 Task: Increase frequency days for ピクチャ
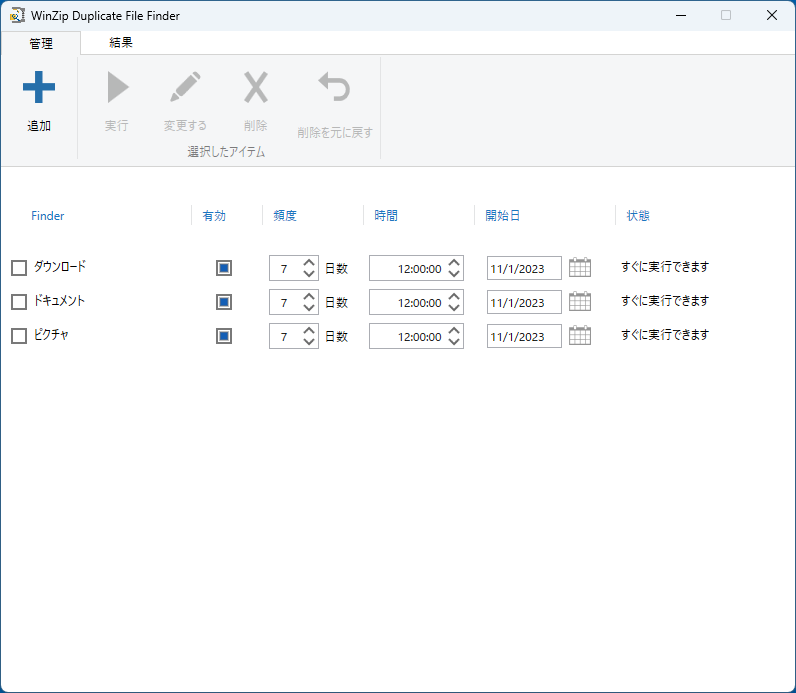tap(309, 331)
